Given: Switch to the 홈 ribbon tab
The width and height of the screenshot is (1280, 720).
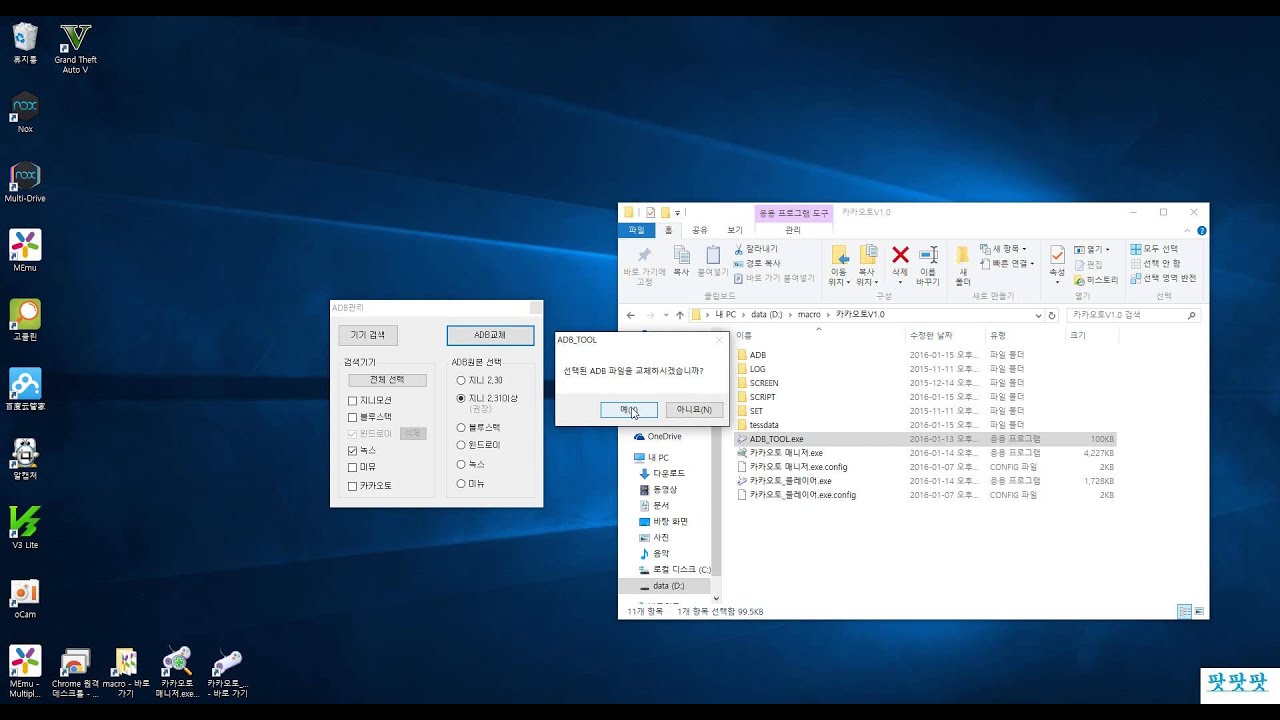Looking at the screenshot, I should (x=669, y=230).
